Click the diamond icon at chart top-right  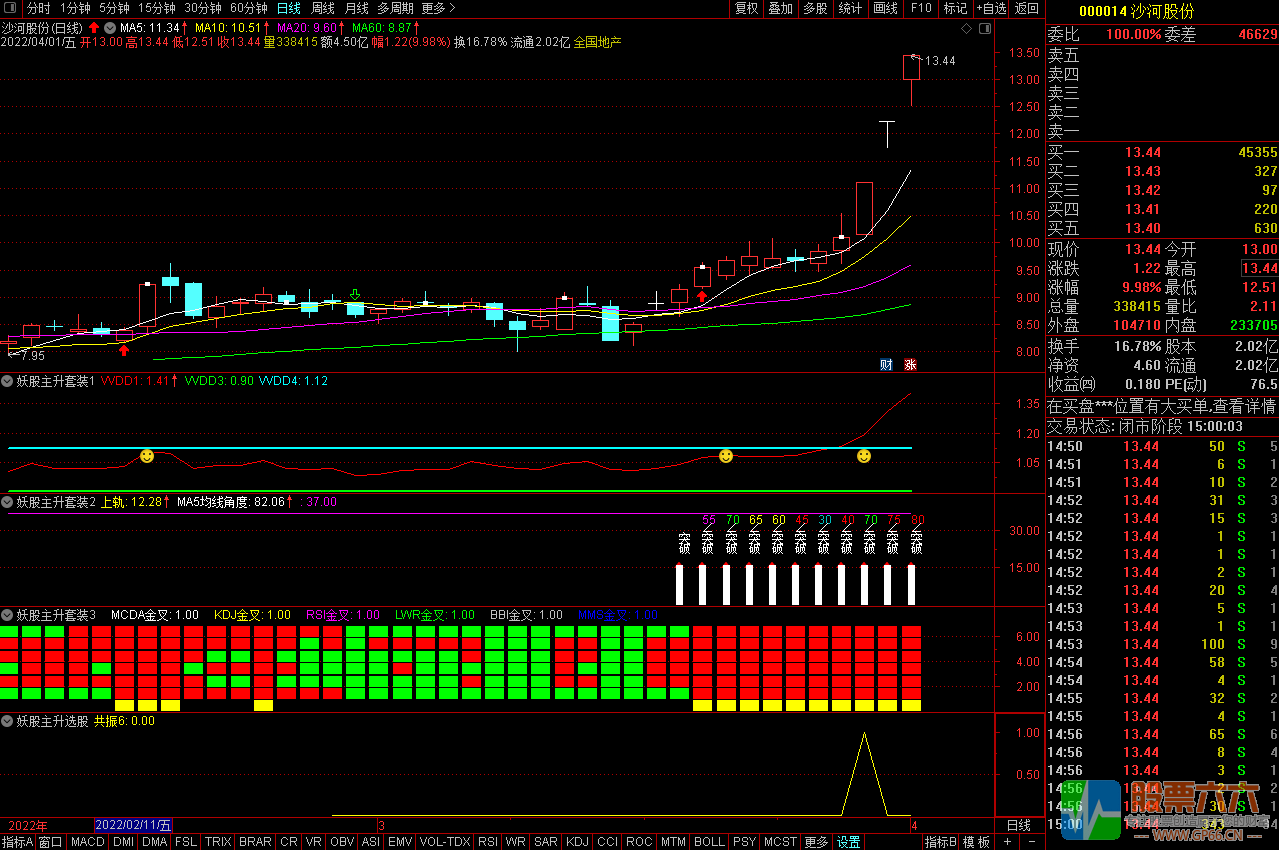(x=966, y=28)
